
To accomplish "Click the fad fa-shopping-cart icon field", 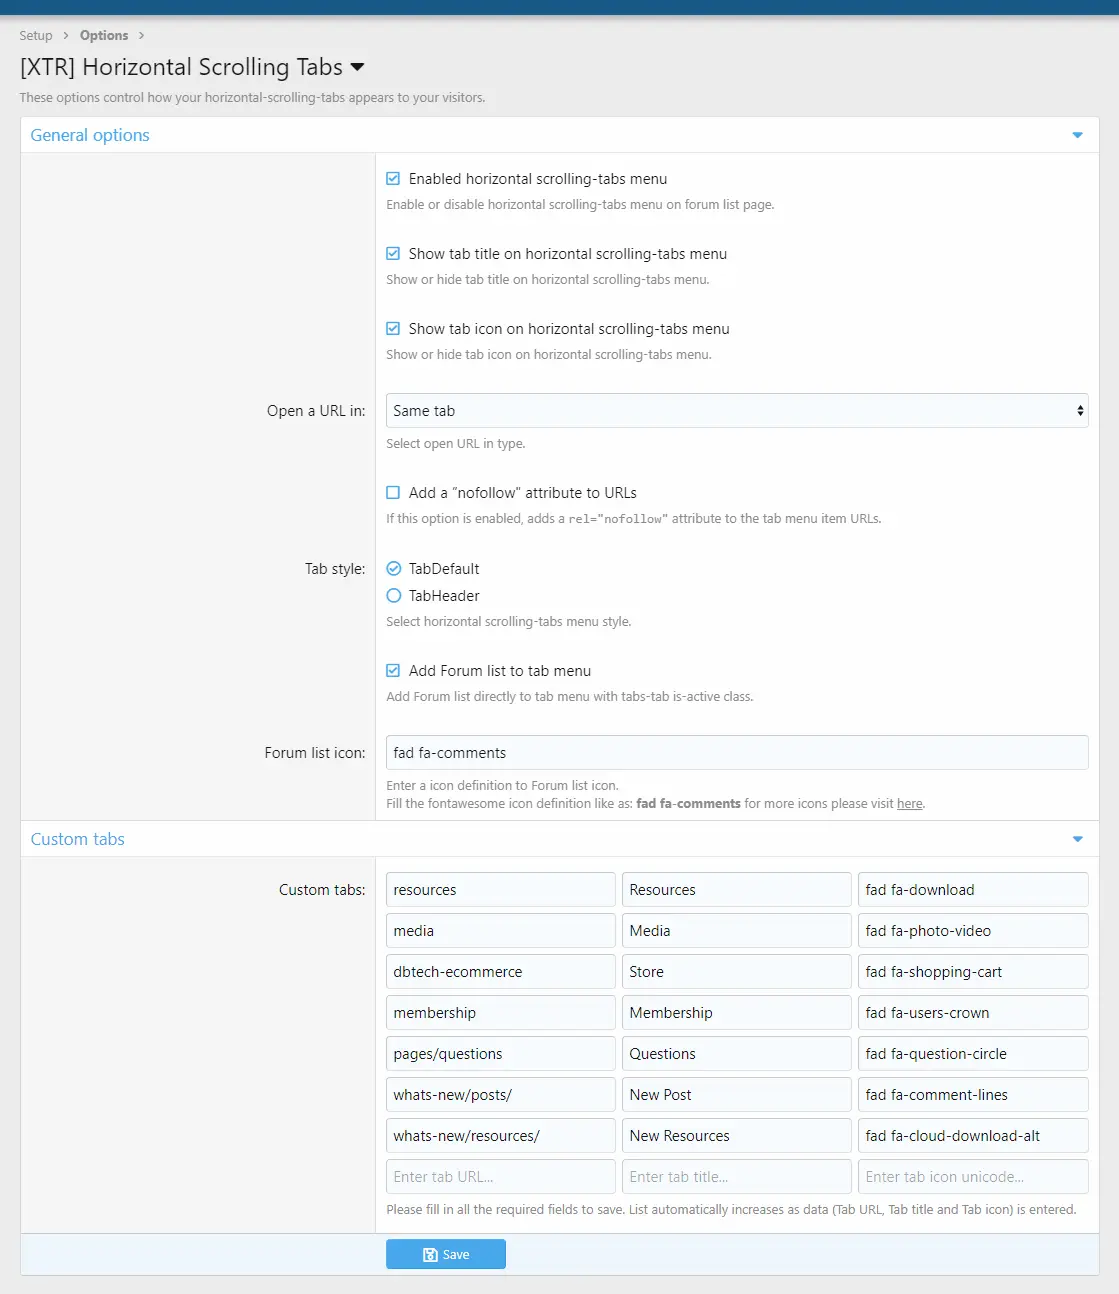I will [972, 972].
